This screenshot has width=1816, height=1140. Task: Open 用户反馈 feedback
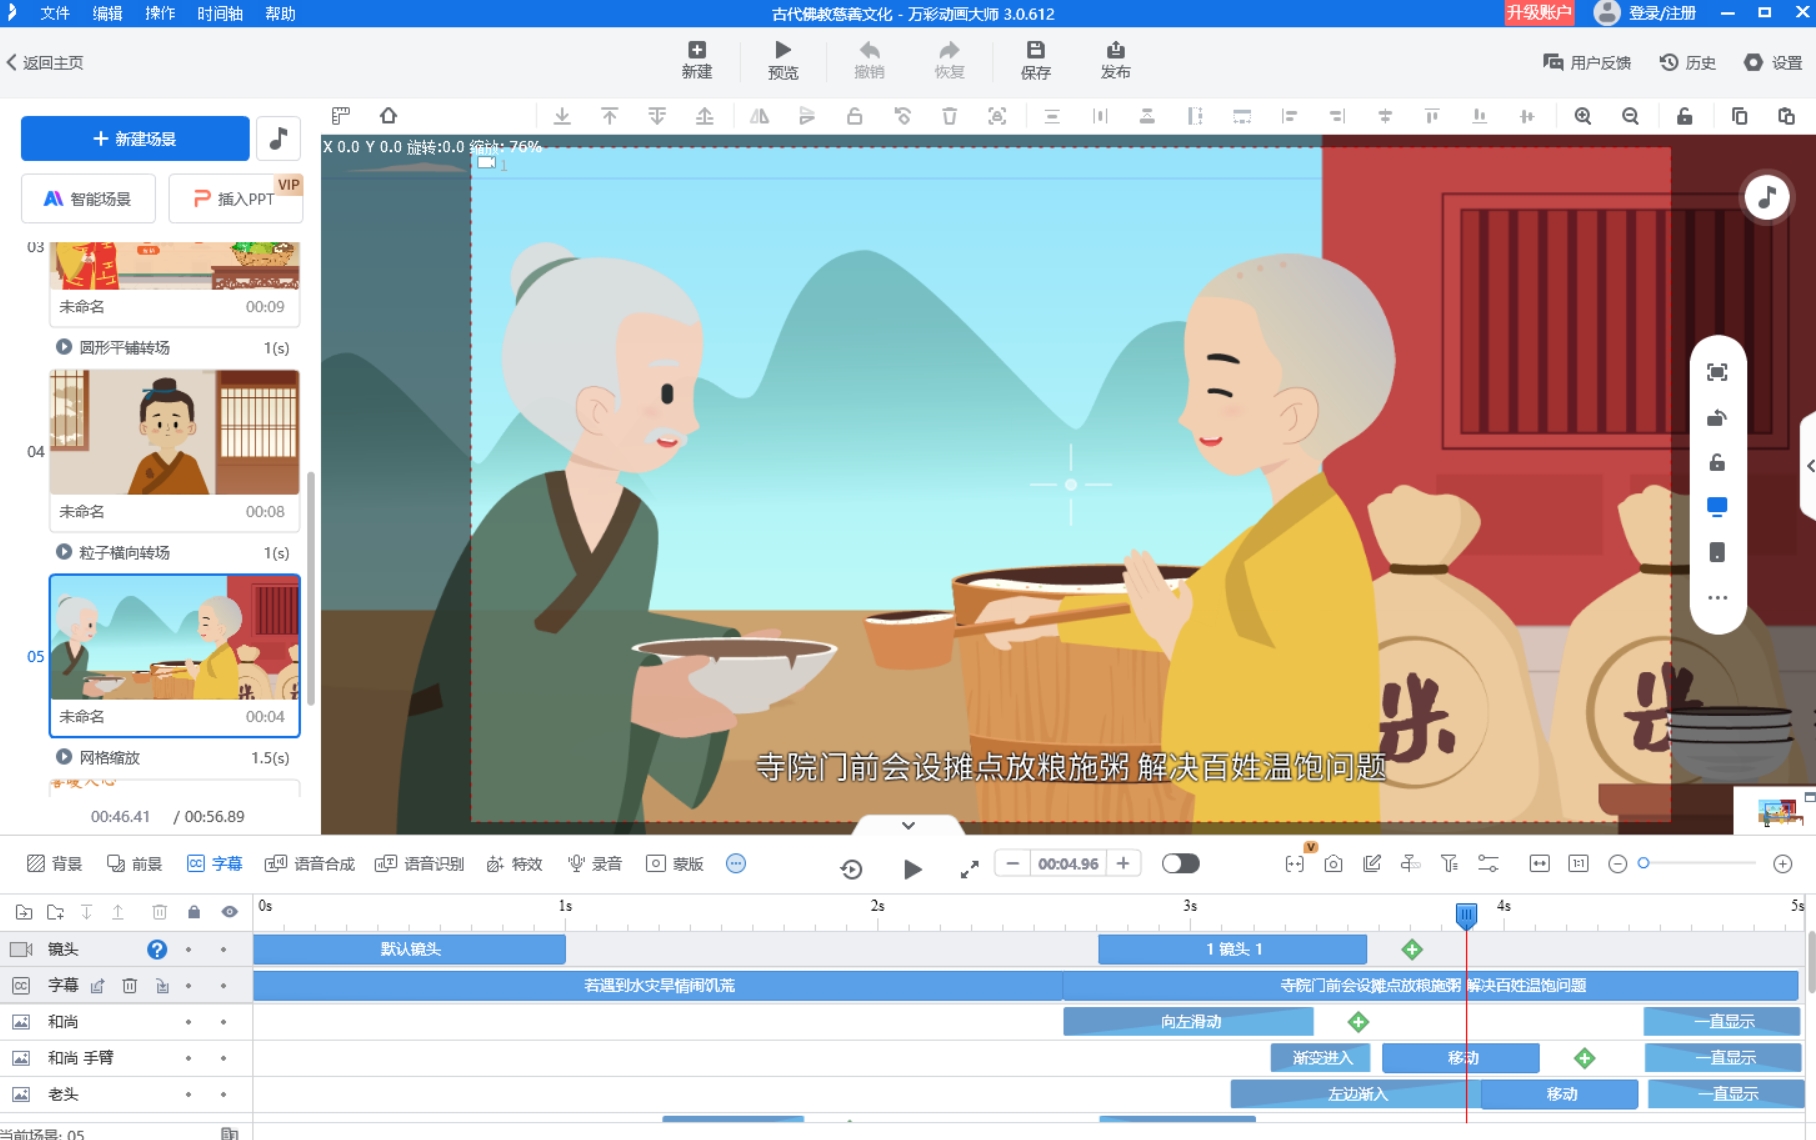tap(1587, 62)
